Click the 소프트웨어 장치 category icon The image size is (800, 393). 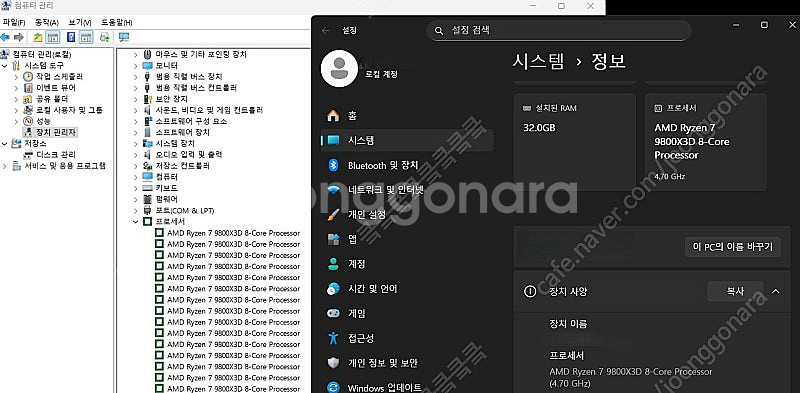click(x=147, y=132)
